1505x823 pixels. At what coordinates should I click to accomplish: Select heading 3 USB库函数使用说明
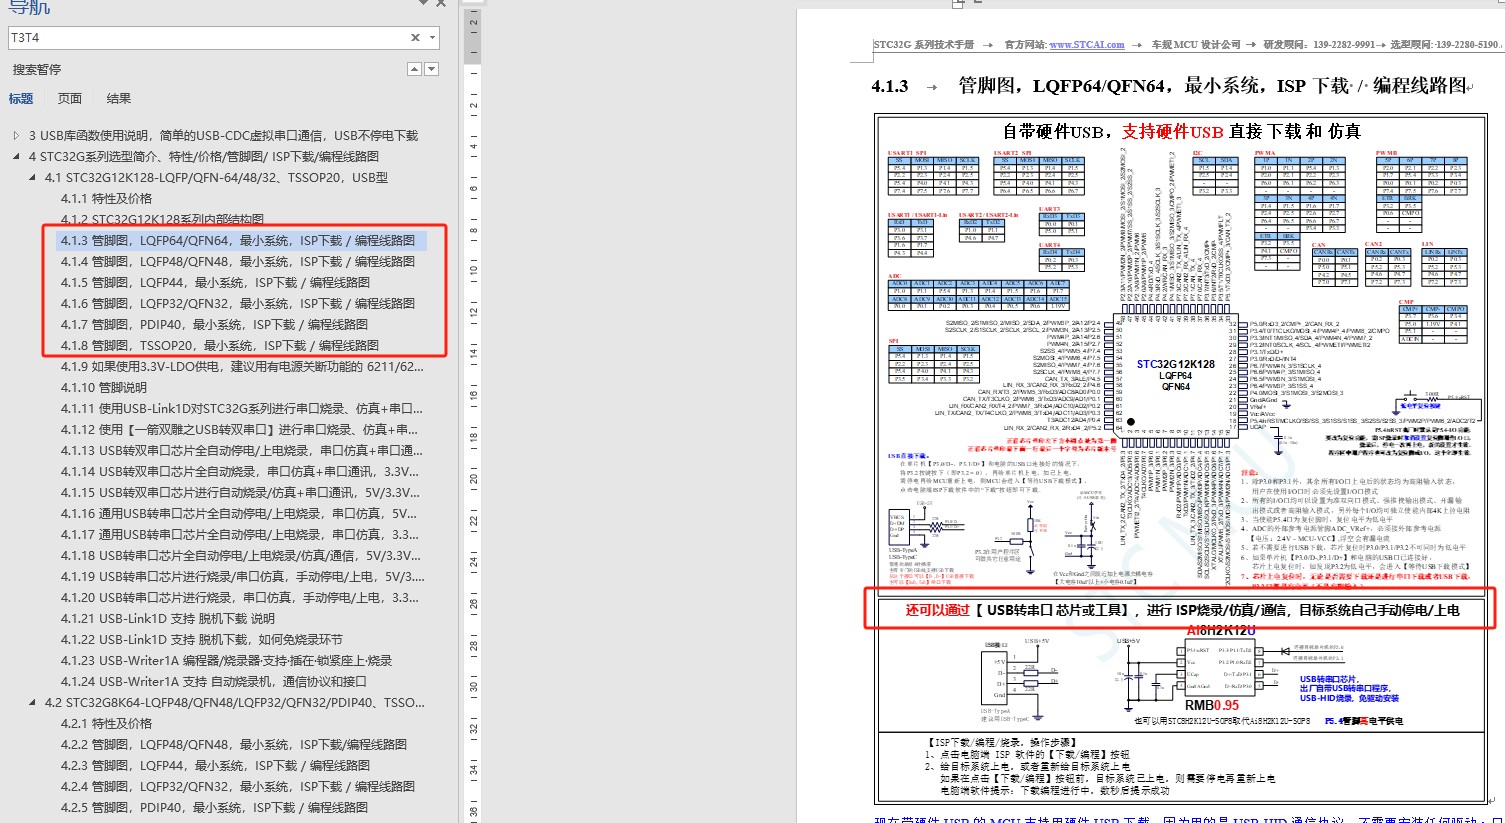tap(223, 136)
